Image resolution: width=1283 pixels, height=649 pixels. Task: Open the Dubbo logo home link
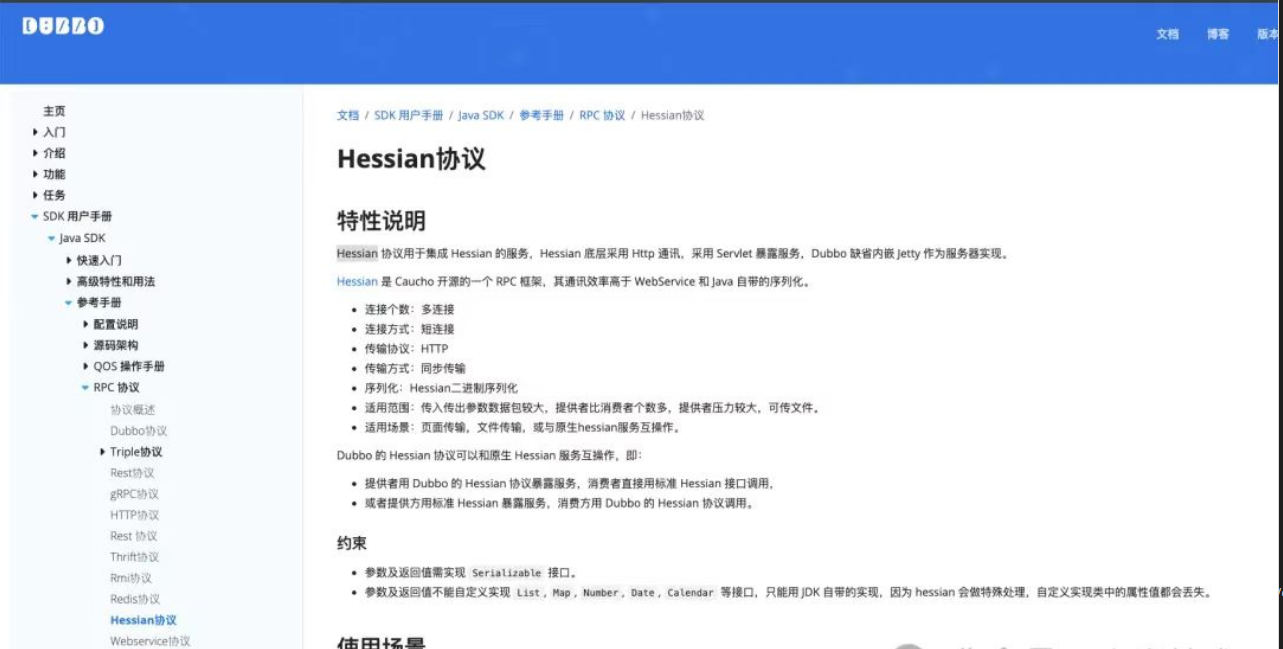pos(63,27)
